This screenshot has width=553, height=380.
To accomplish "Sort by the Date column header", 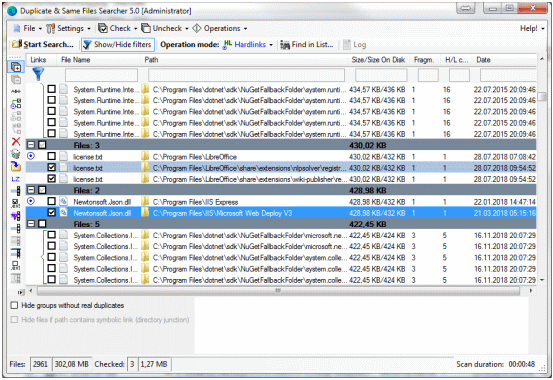I will [x=505, y=60].
